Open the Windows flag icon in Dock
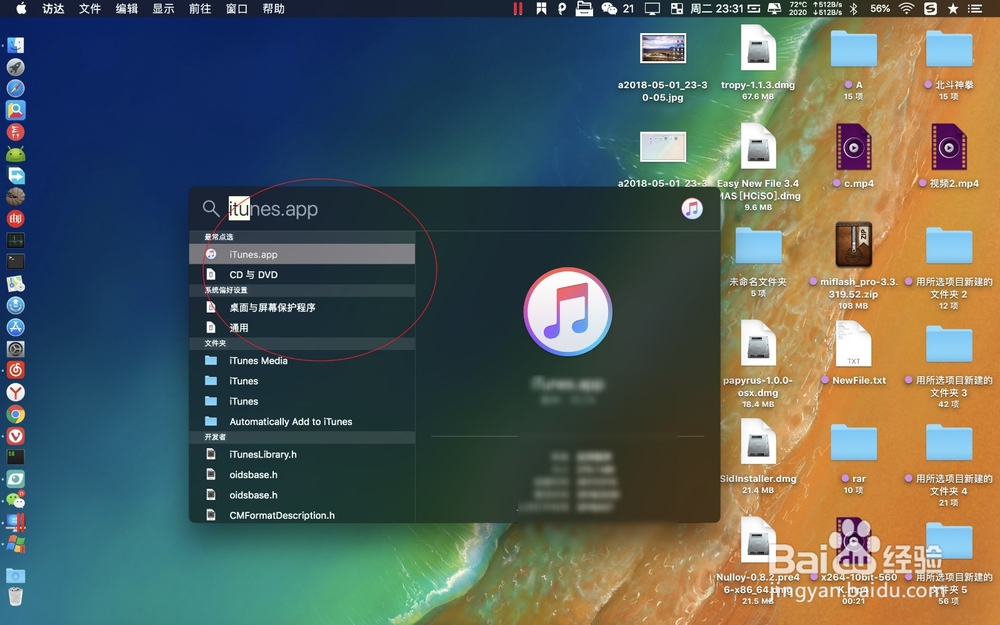Image resolution: width=1000 pixels, height=625 pixels. [x=16, y=545]
